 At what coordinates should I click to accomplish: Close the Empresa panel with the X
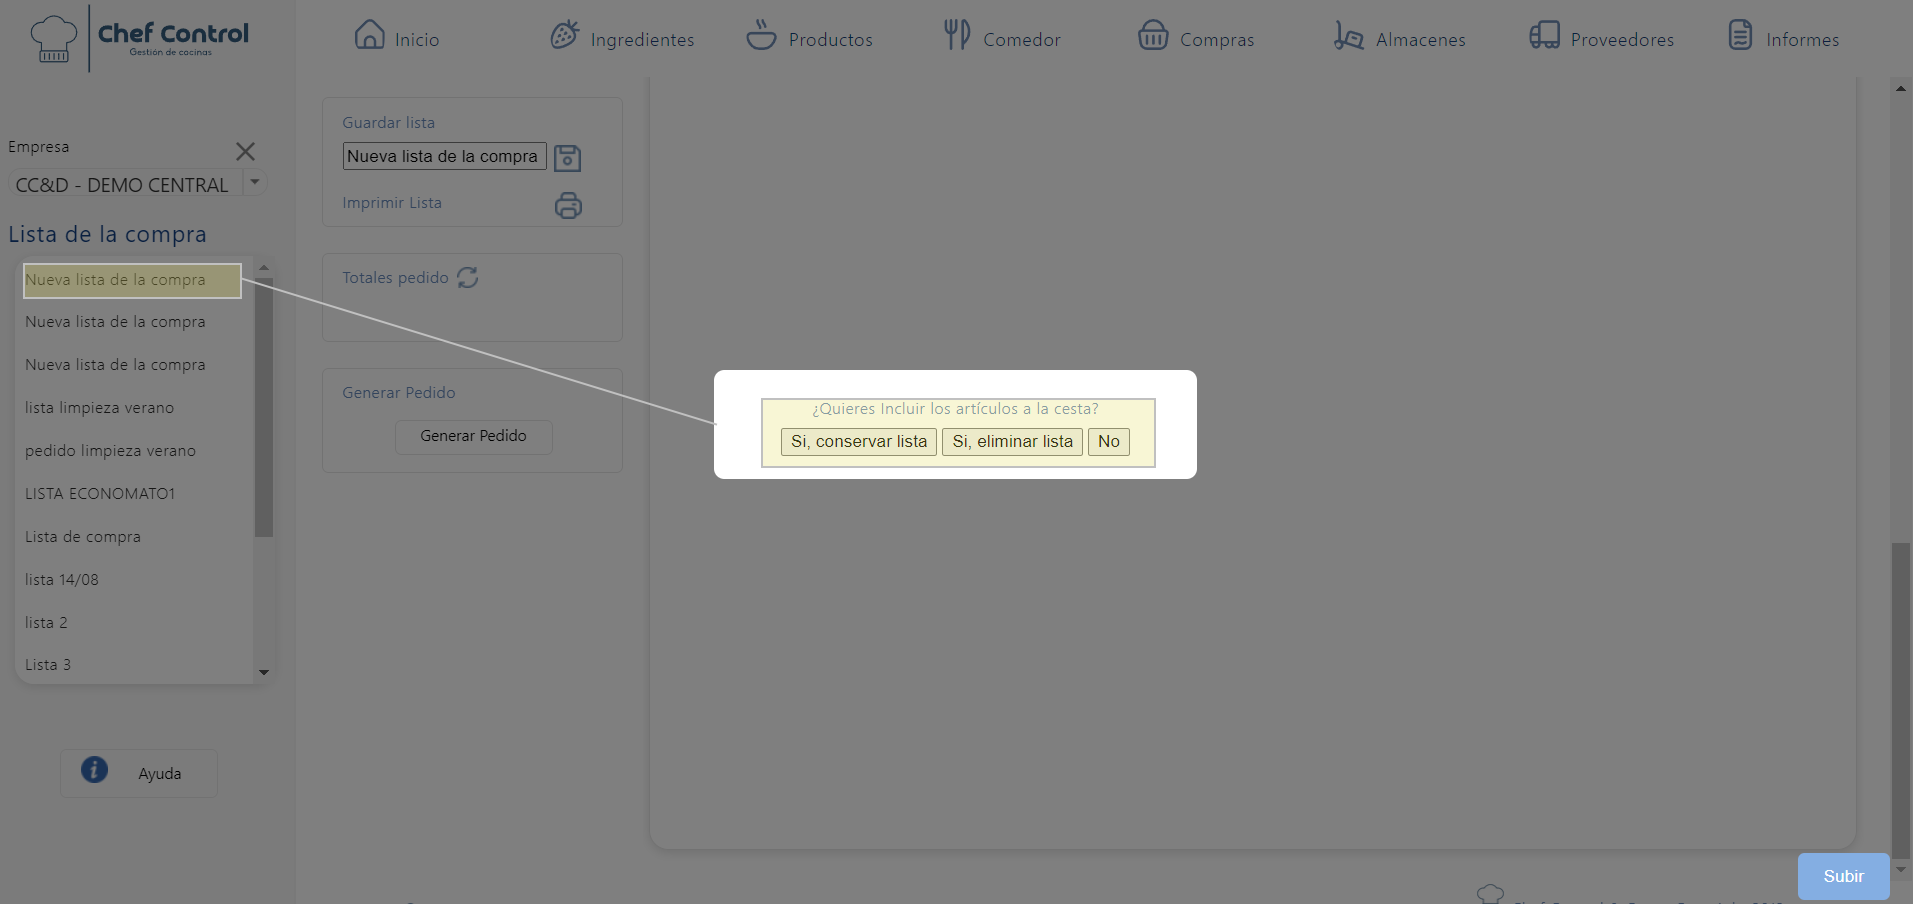(245, 151)
